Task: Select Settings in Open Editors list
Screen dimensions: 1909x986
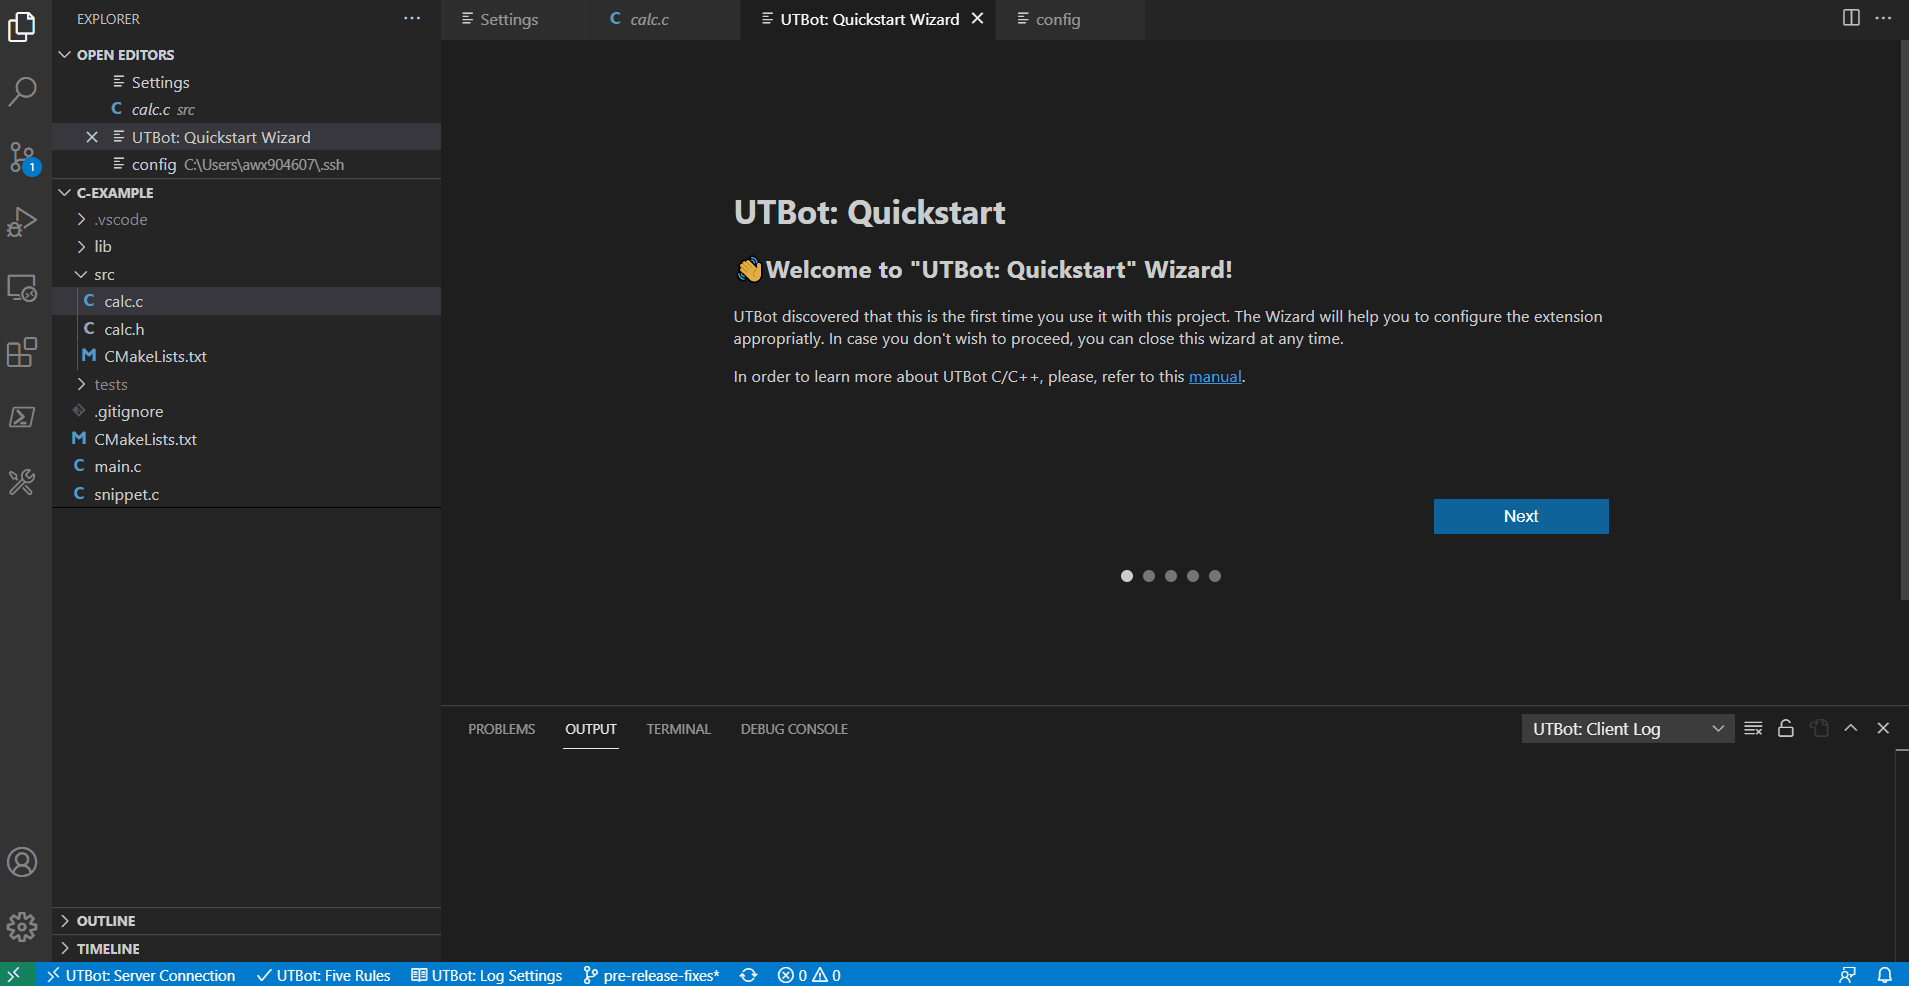Action: pyautogui.click(x=246, y=82)
